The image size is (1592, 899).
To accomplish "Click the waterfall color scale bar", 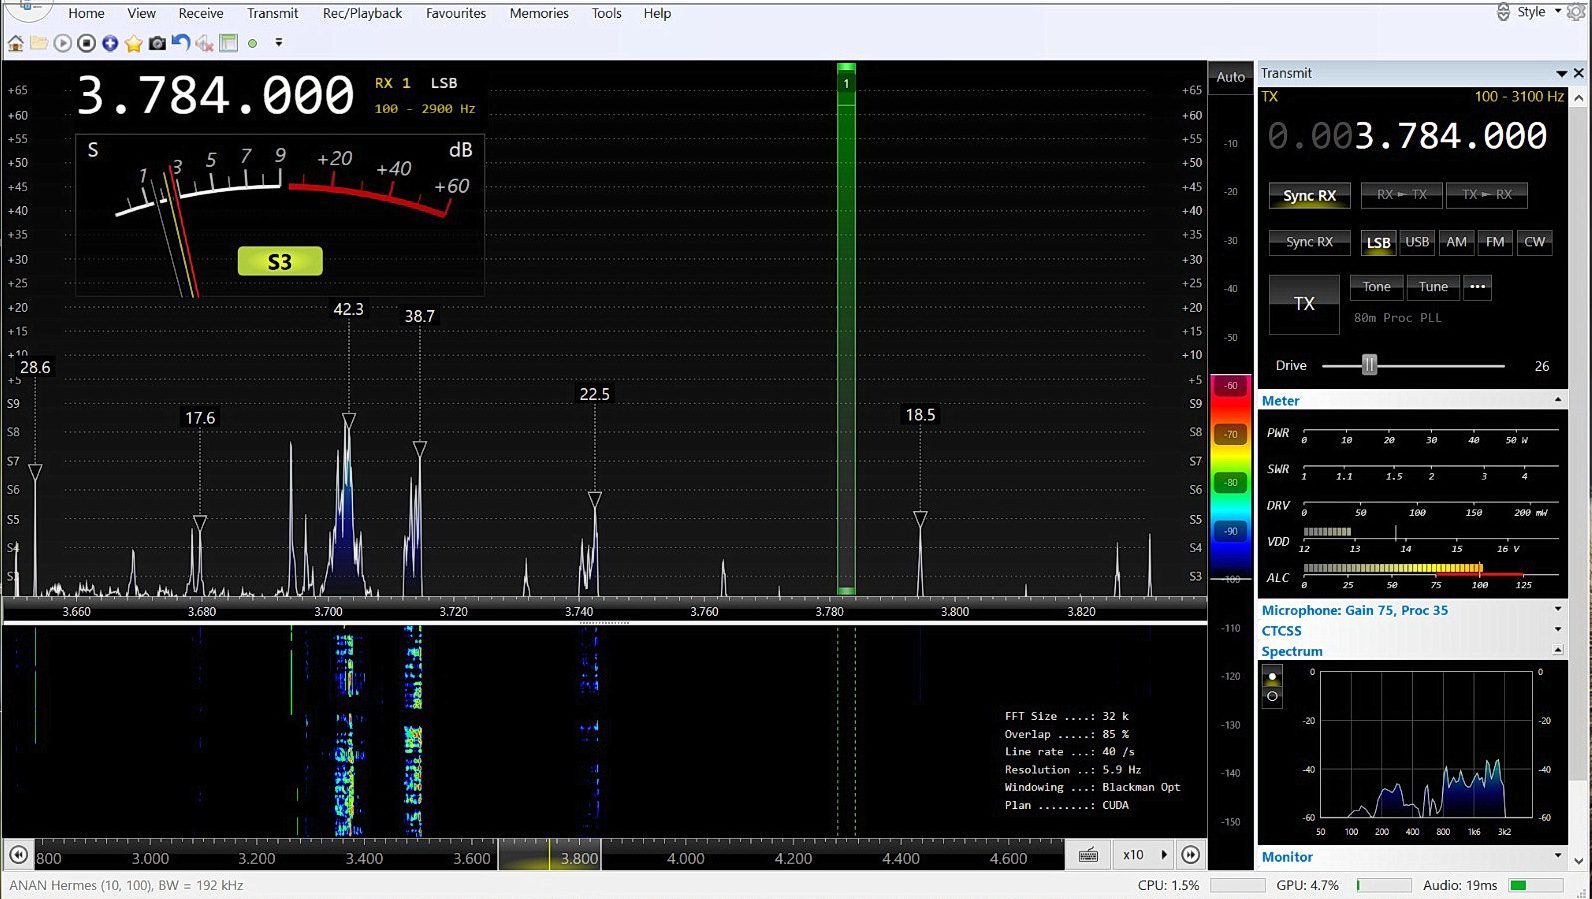I will (1231, 478).
